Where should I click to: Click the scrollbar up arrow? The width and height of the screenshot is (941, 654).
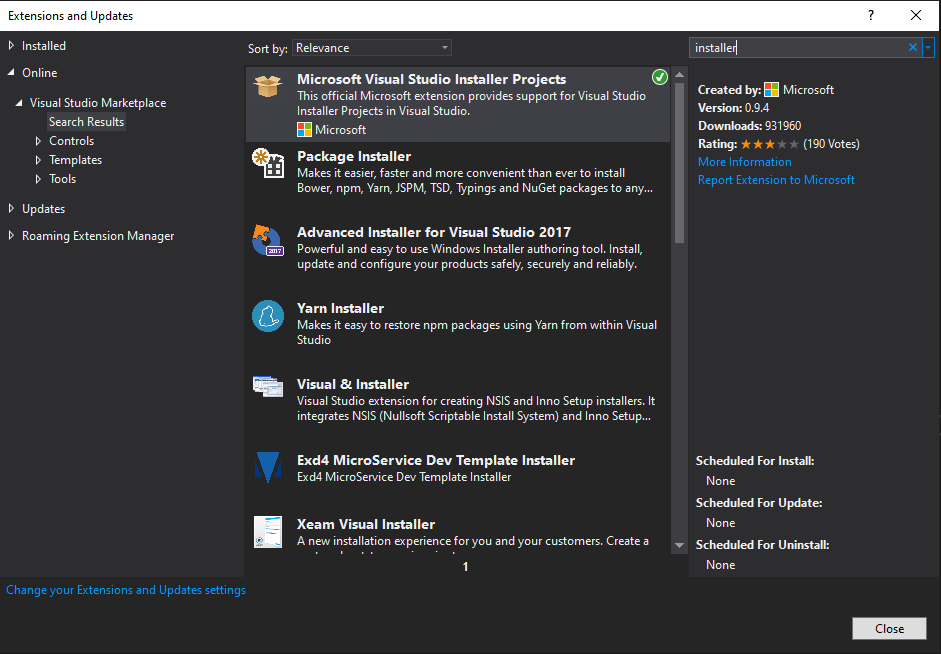(x=679, y=75)
